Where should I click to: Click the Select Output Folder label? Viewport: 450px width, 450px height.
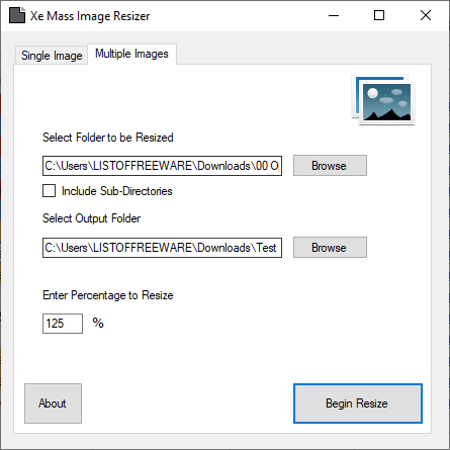(x=91, y=218)
